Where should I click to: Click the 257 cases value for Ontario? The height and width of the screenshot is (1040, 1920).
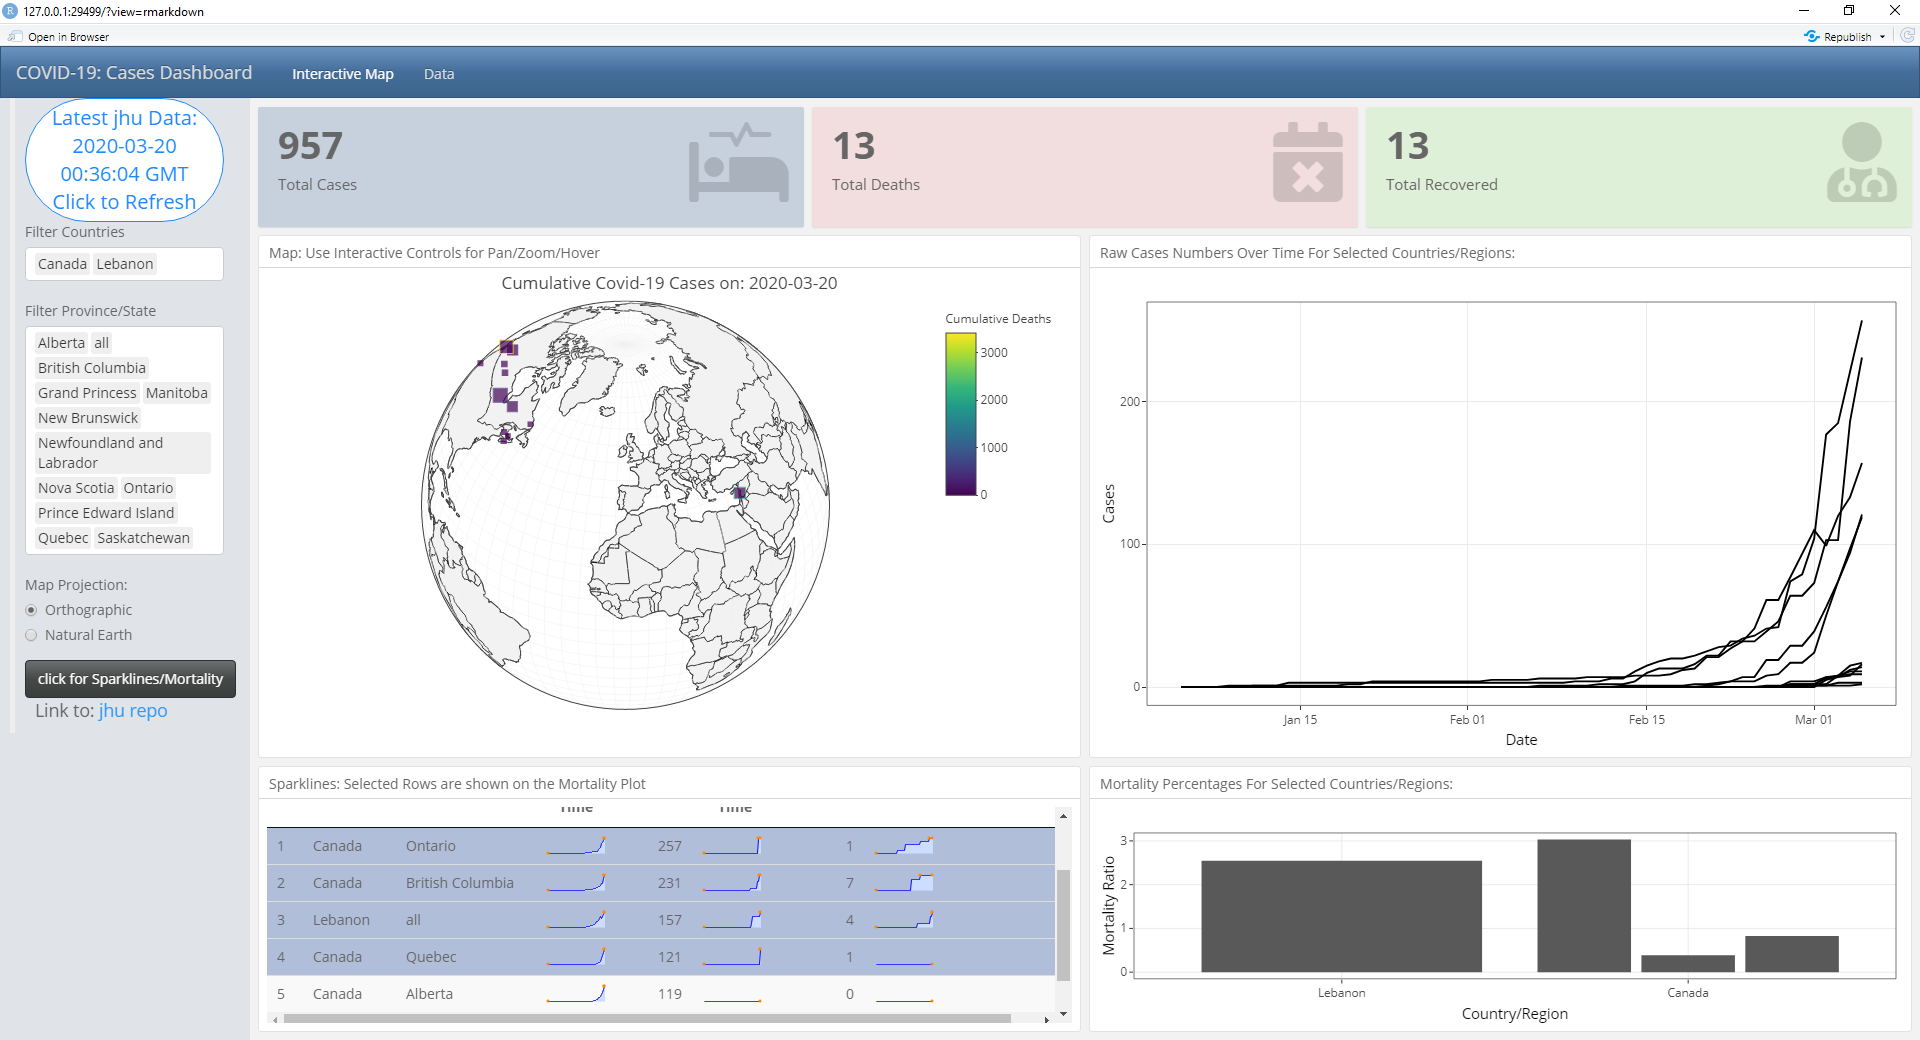pos(670,846)
